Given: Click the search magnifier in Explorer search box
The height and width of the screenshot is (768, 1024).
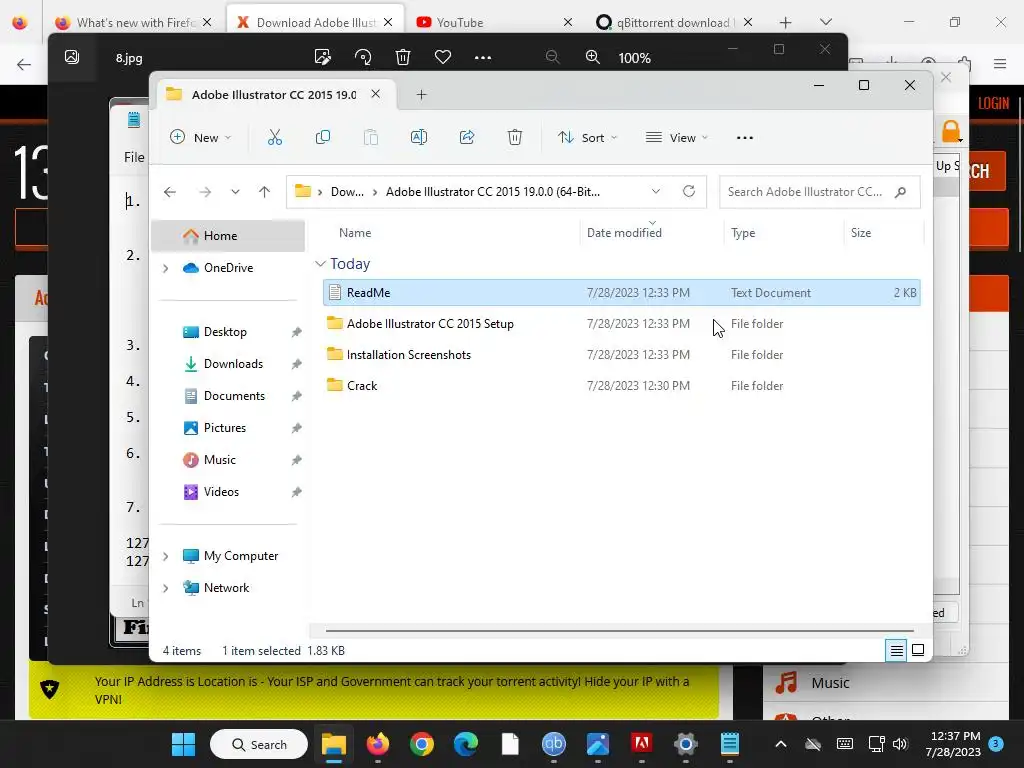Looking at the screenshot, I should point(901,192).
